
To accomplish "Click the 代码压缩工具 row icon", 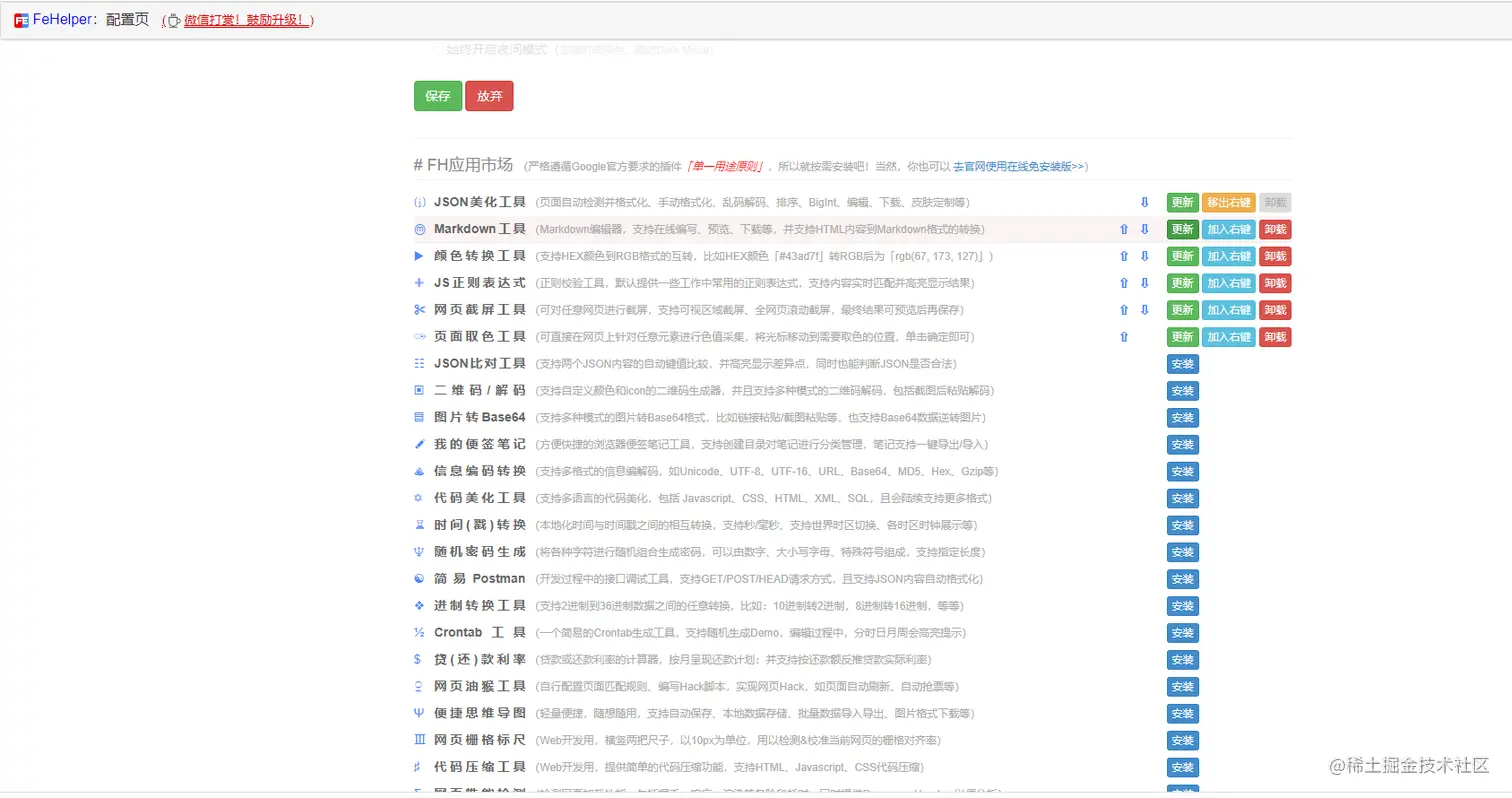I will [418, 767].
